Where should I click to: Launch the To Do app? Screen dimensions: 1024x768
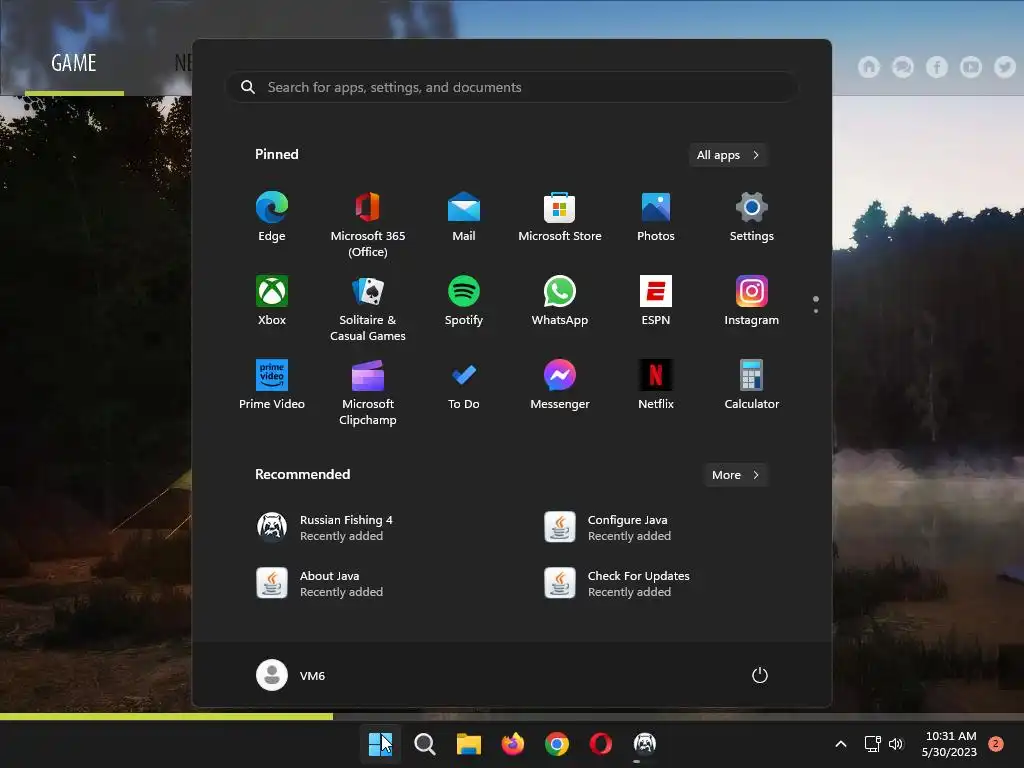tap(464, 385)
